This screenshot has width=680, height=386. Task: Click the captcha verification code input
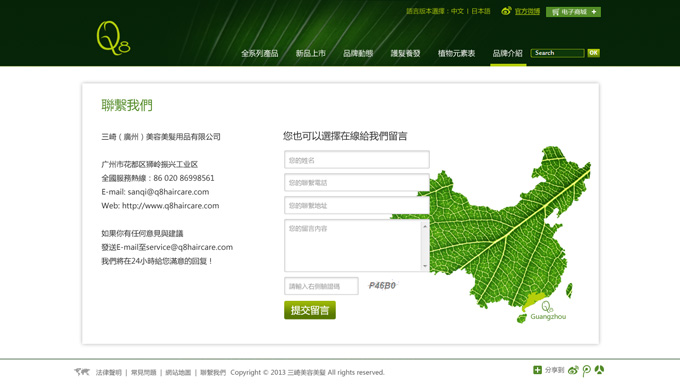[321, 286]
